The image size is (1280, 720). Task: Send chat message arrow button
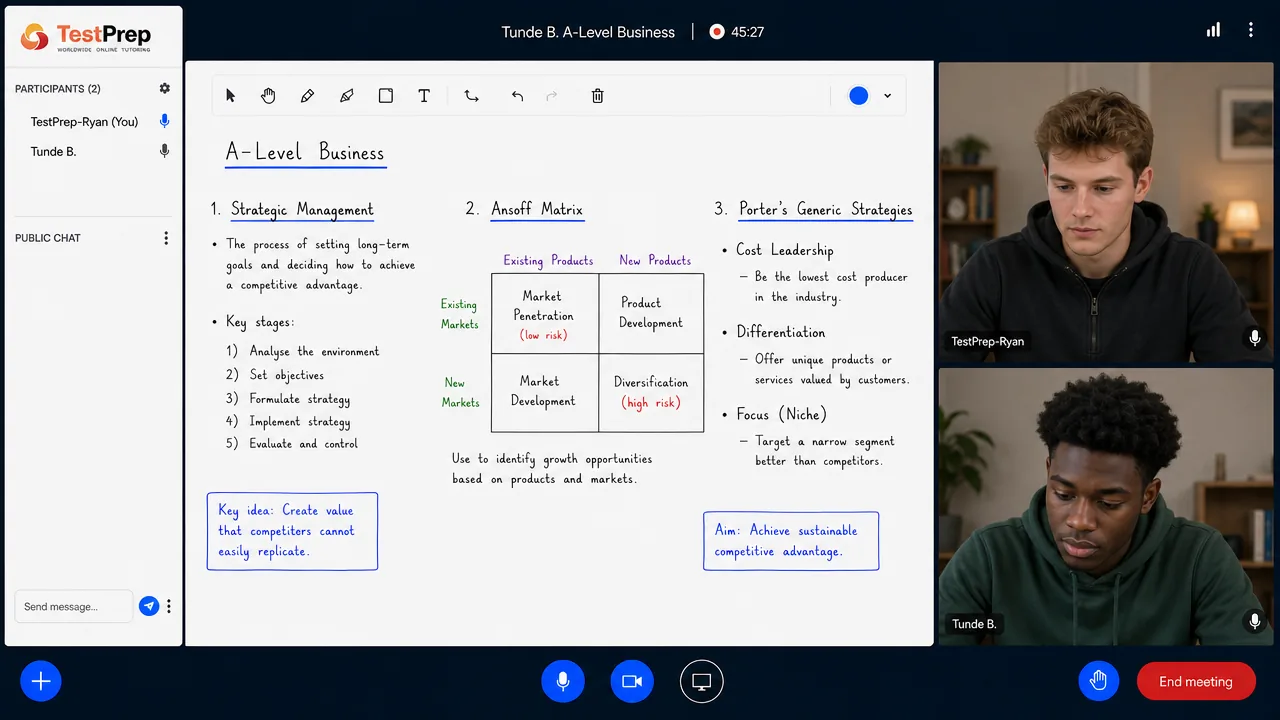(x=149, y=606)
